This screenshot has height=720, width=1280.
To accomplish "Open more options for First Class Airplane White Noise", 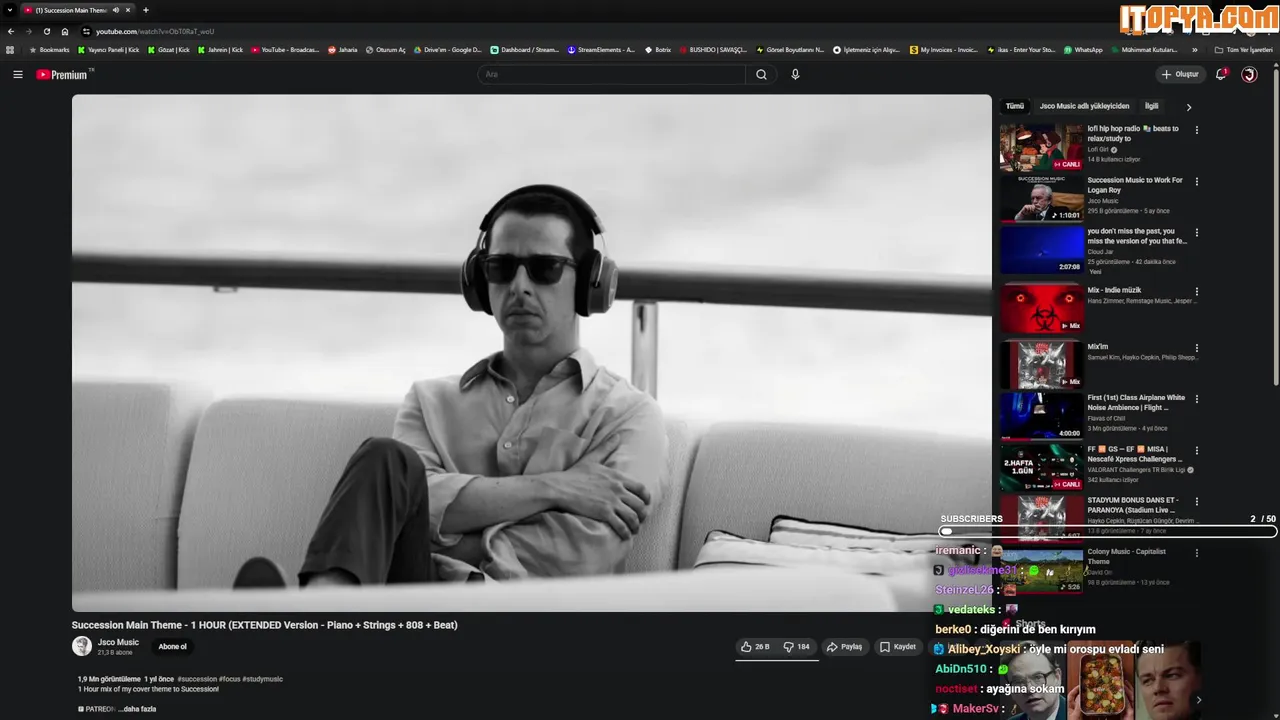I will (x=1196, y=399).
